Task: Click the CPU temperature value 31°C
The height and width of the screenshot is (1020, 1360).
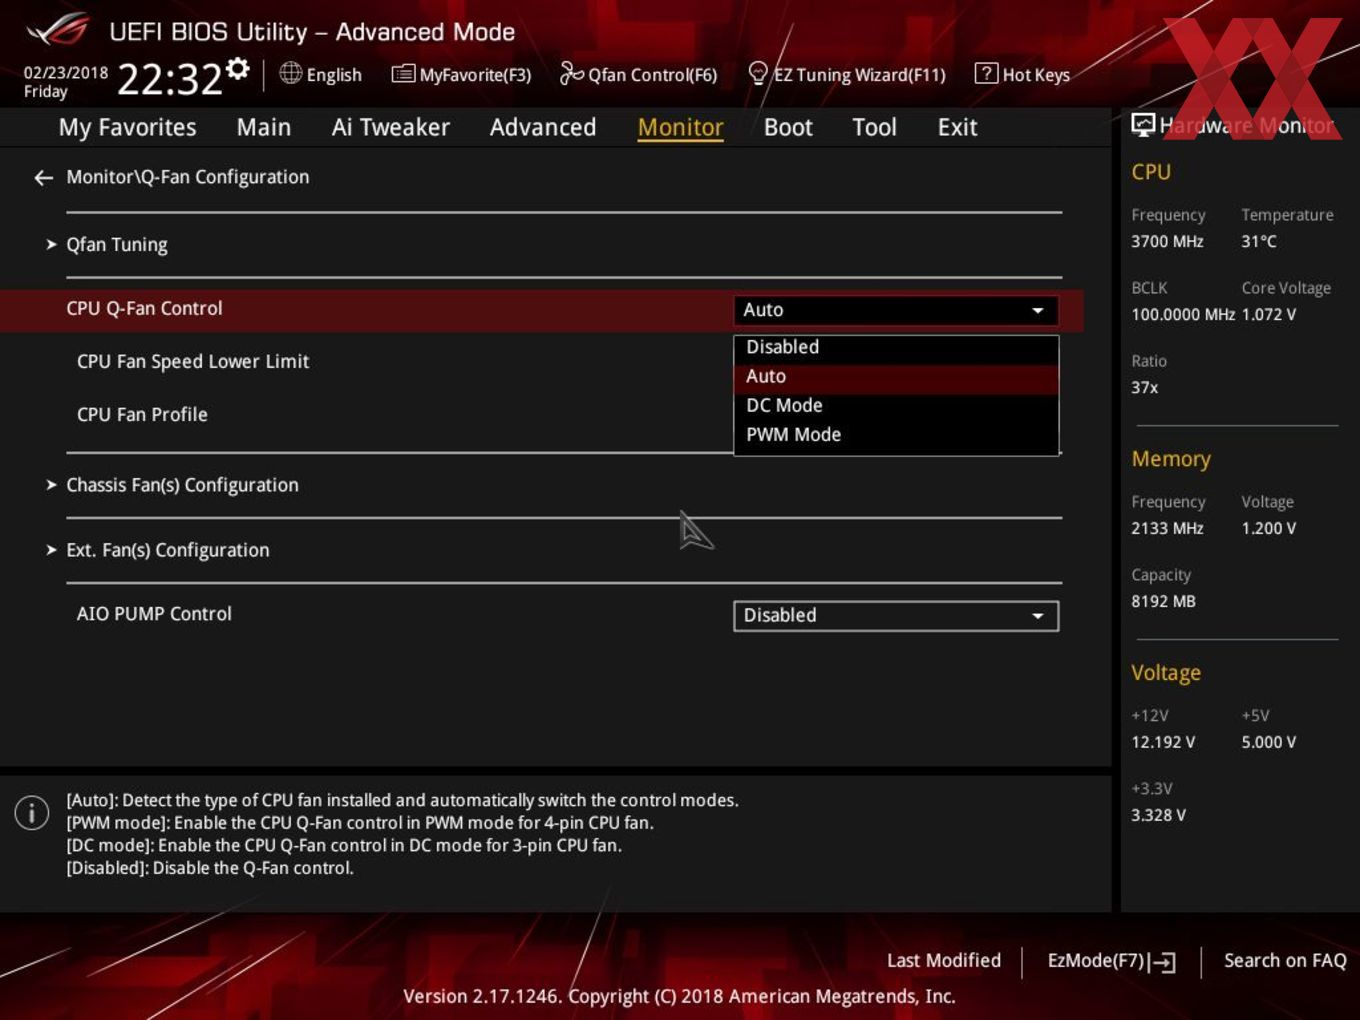Action: (x=1259, y=241)
